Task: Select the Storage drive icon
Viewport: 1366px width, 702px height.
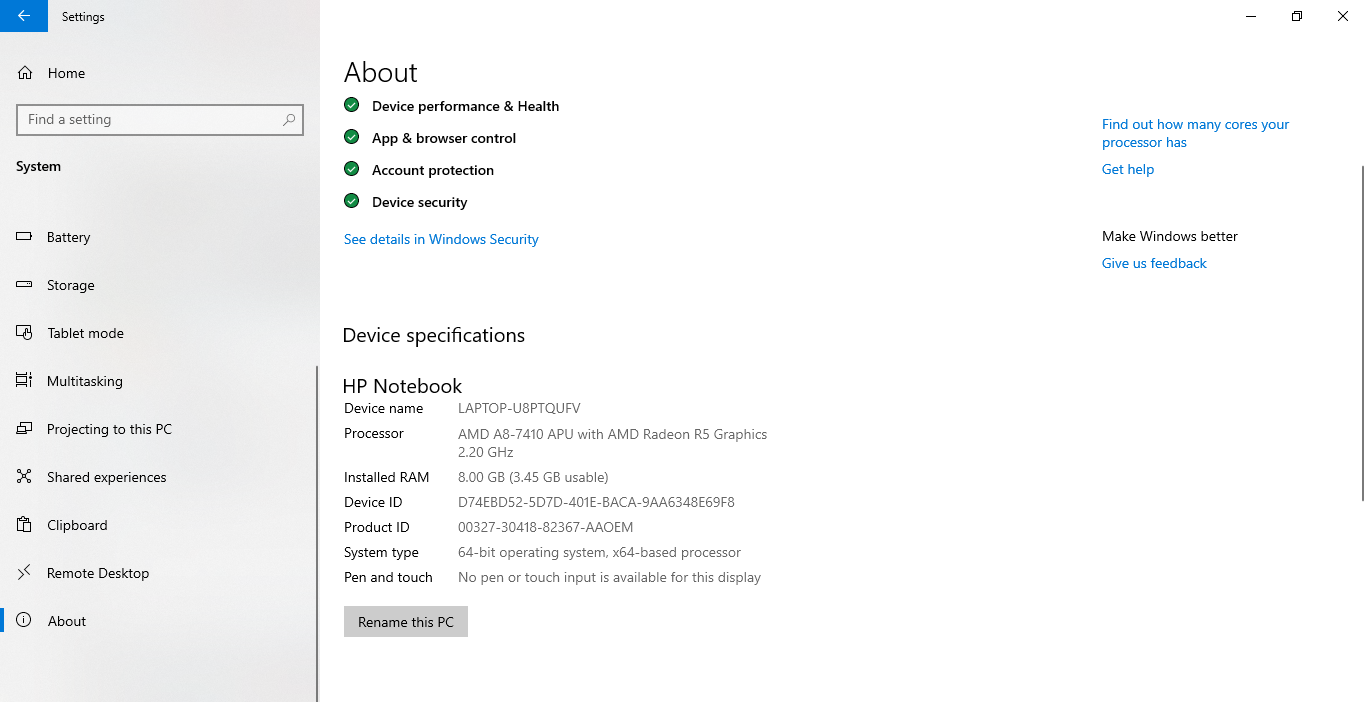Action: (25, 285)
